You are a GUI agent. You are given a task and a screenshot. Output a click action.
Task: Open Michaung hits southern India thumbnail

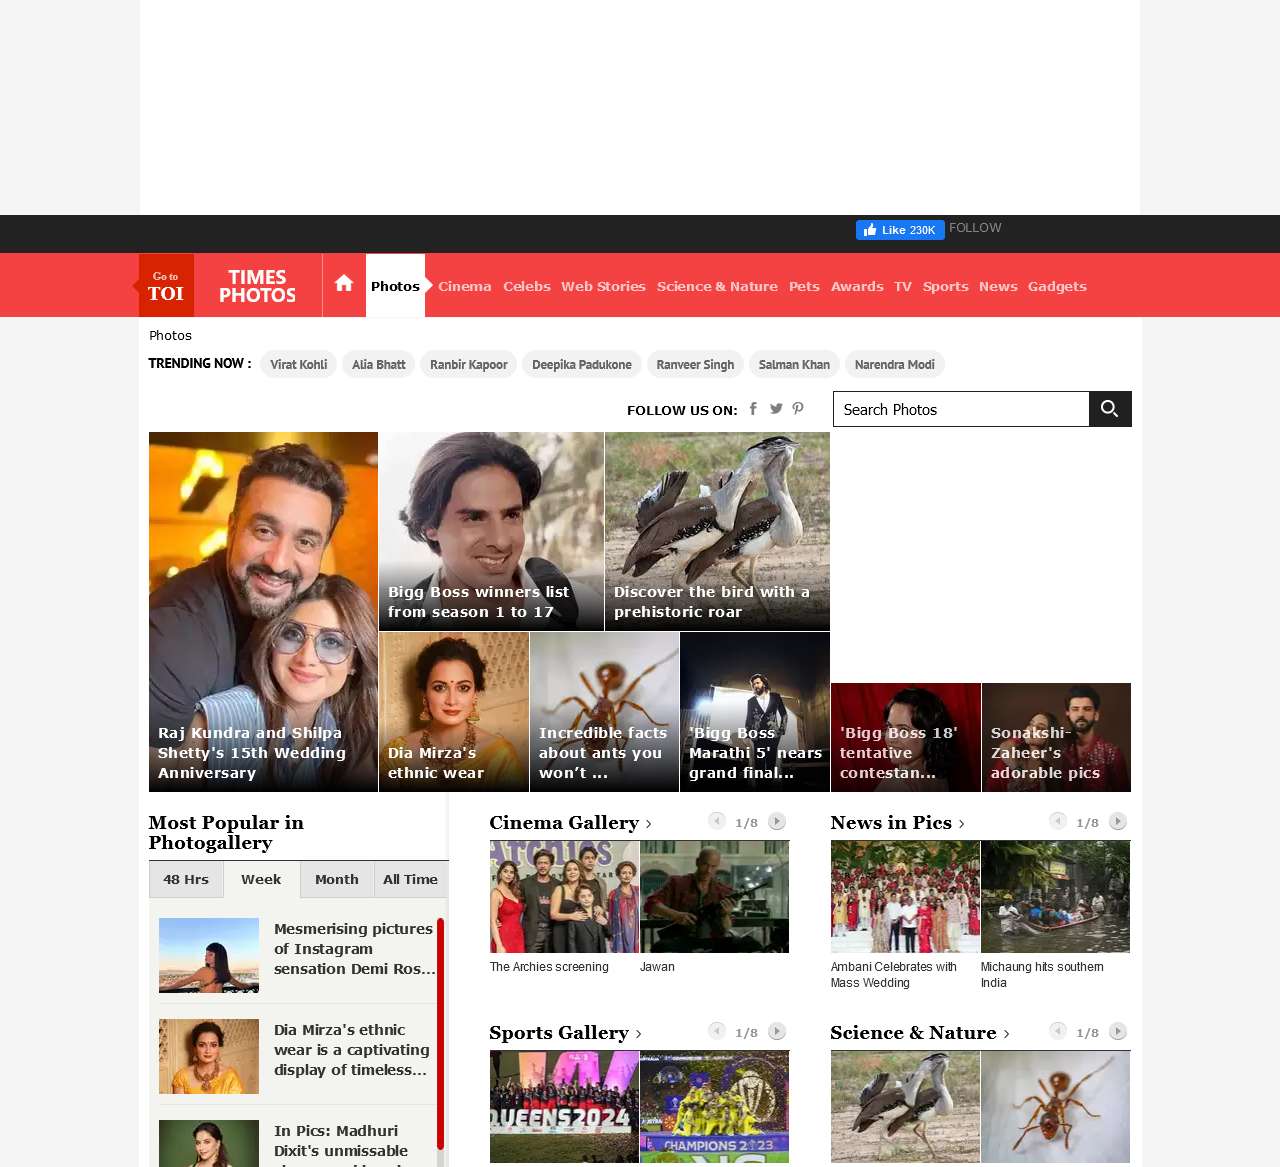tap(1055, 897)
